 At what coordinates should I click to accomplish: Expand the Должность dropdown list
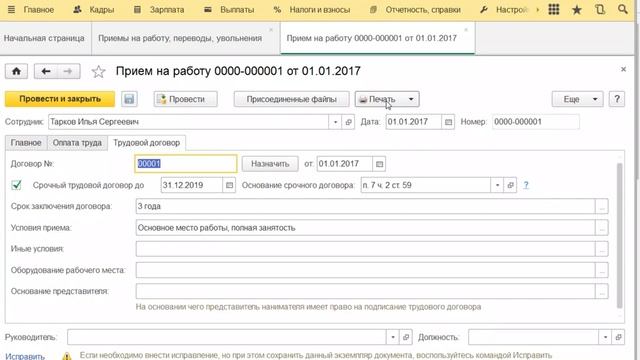[x=605, y=337]
